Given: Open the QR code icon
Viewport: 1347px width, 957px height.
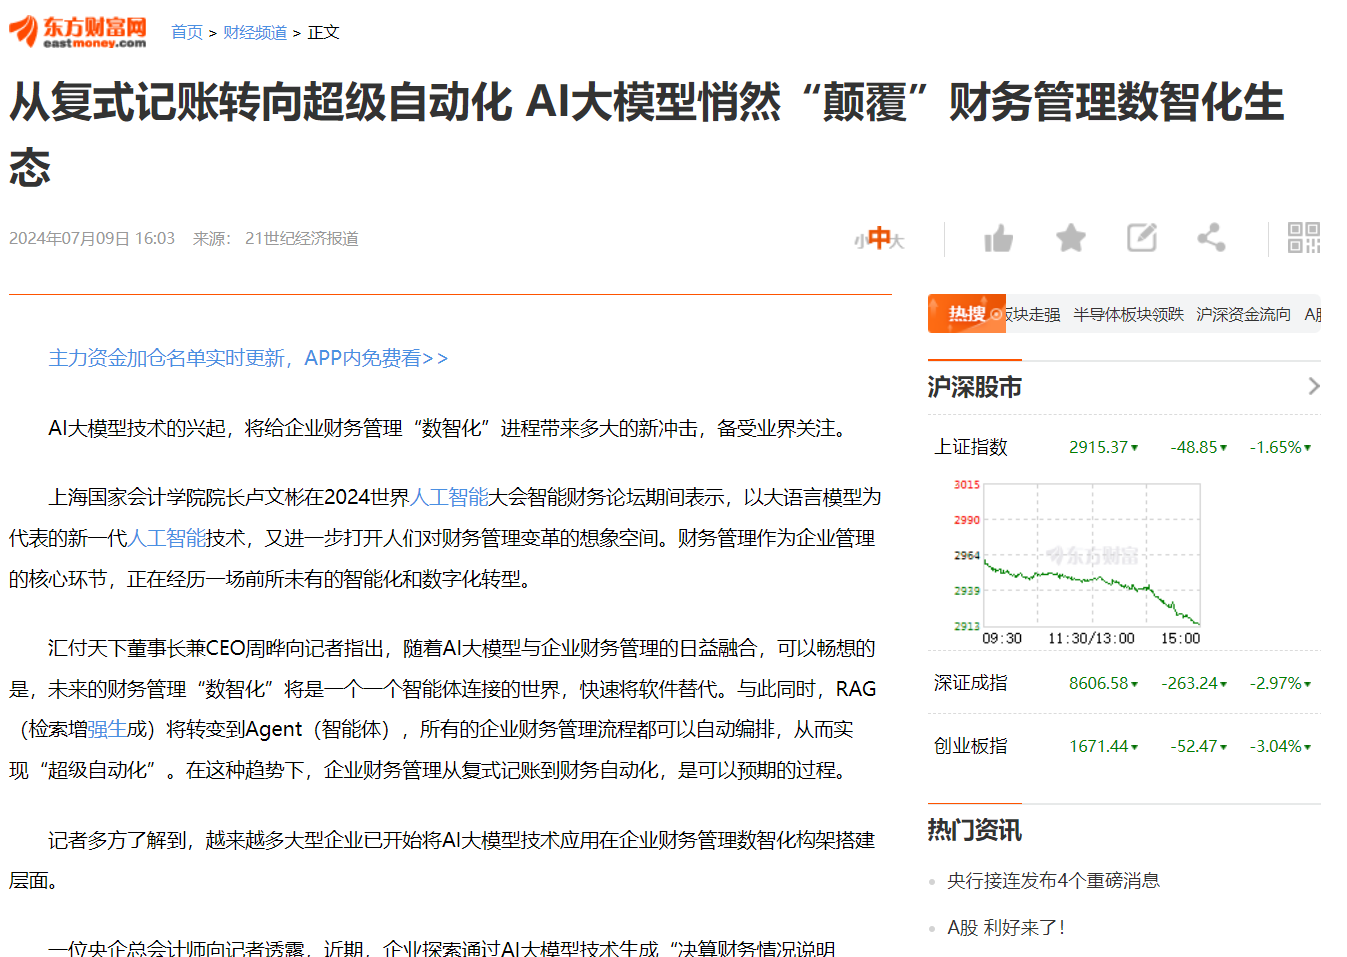Looking at the screenshot, I should pyautogui.click(x=1303, y=238).
